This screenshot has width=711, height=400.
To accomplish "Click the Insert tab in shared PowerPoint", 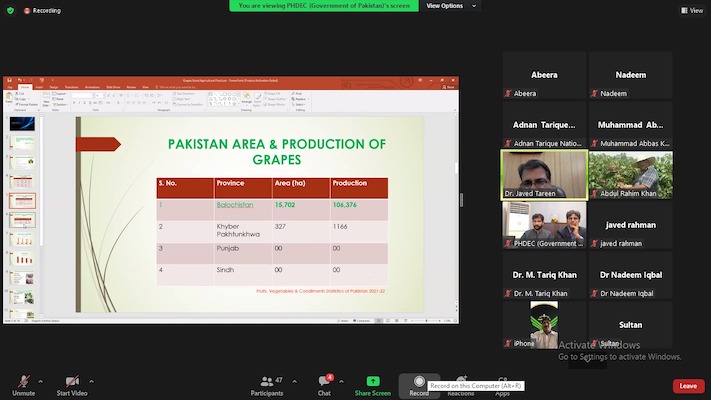I will click(38, 88).
